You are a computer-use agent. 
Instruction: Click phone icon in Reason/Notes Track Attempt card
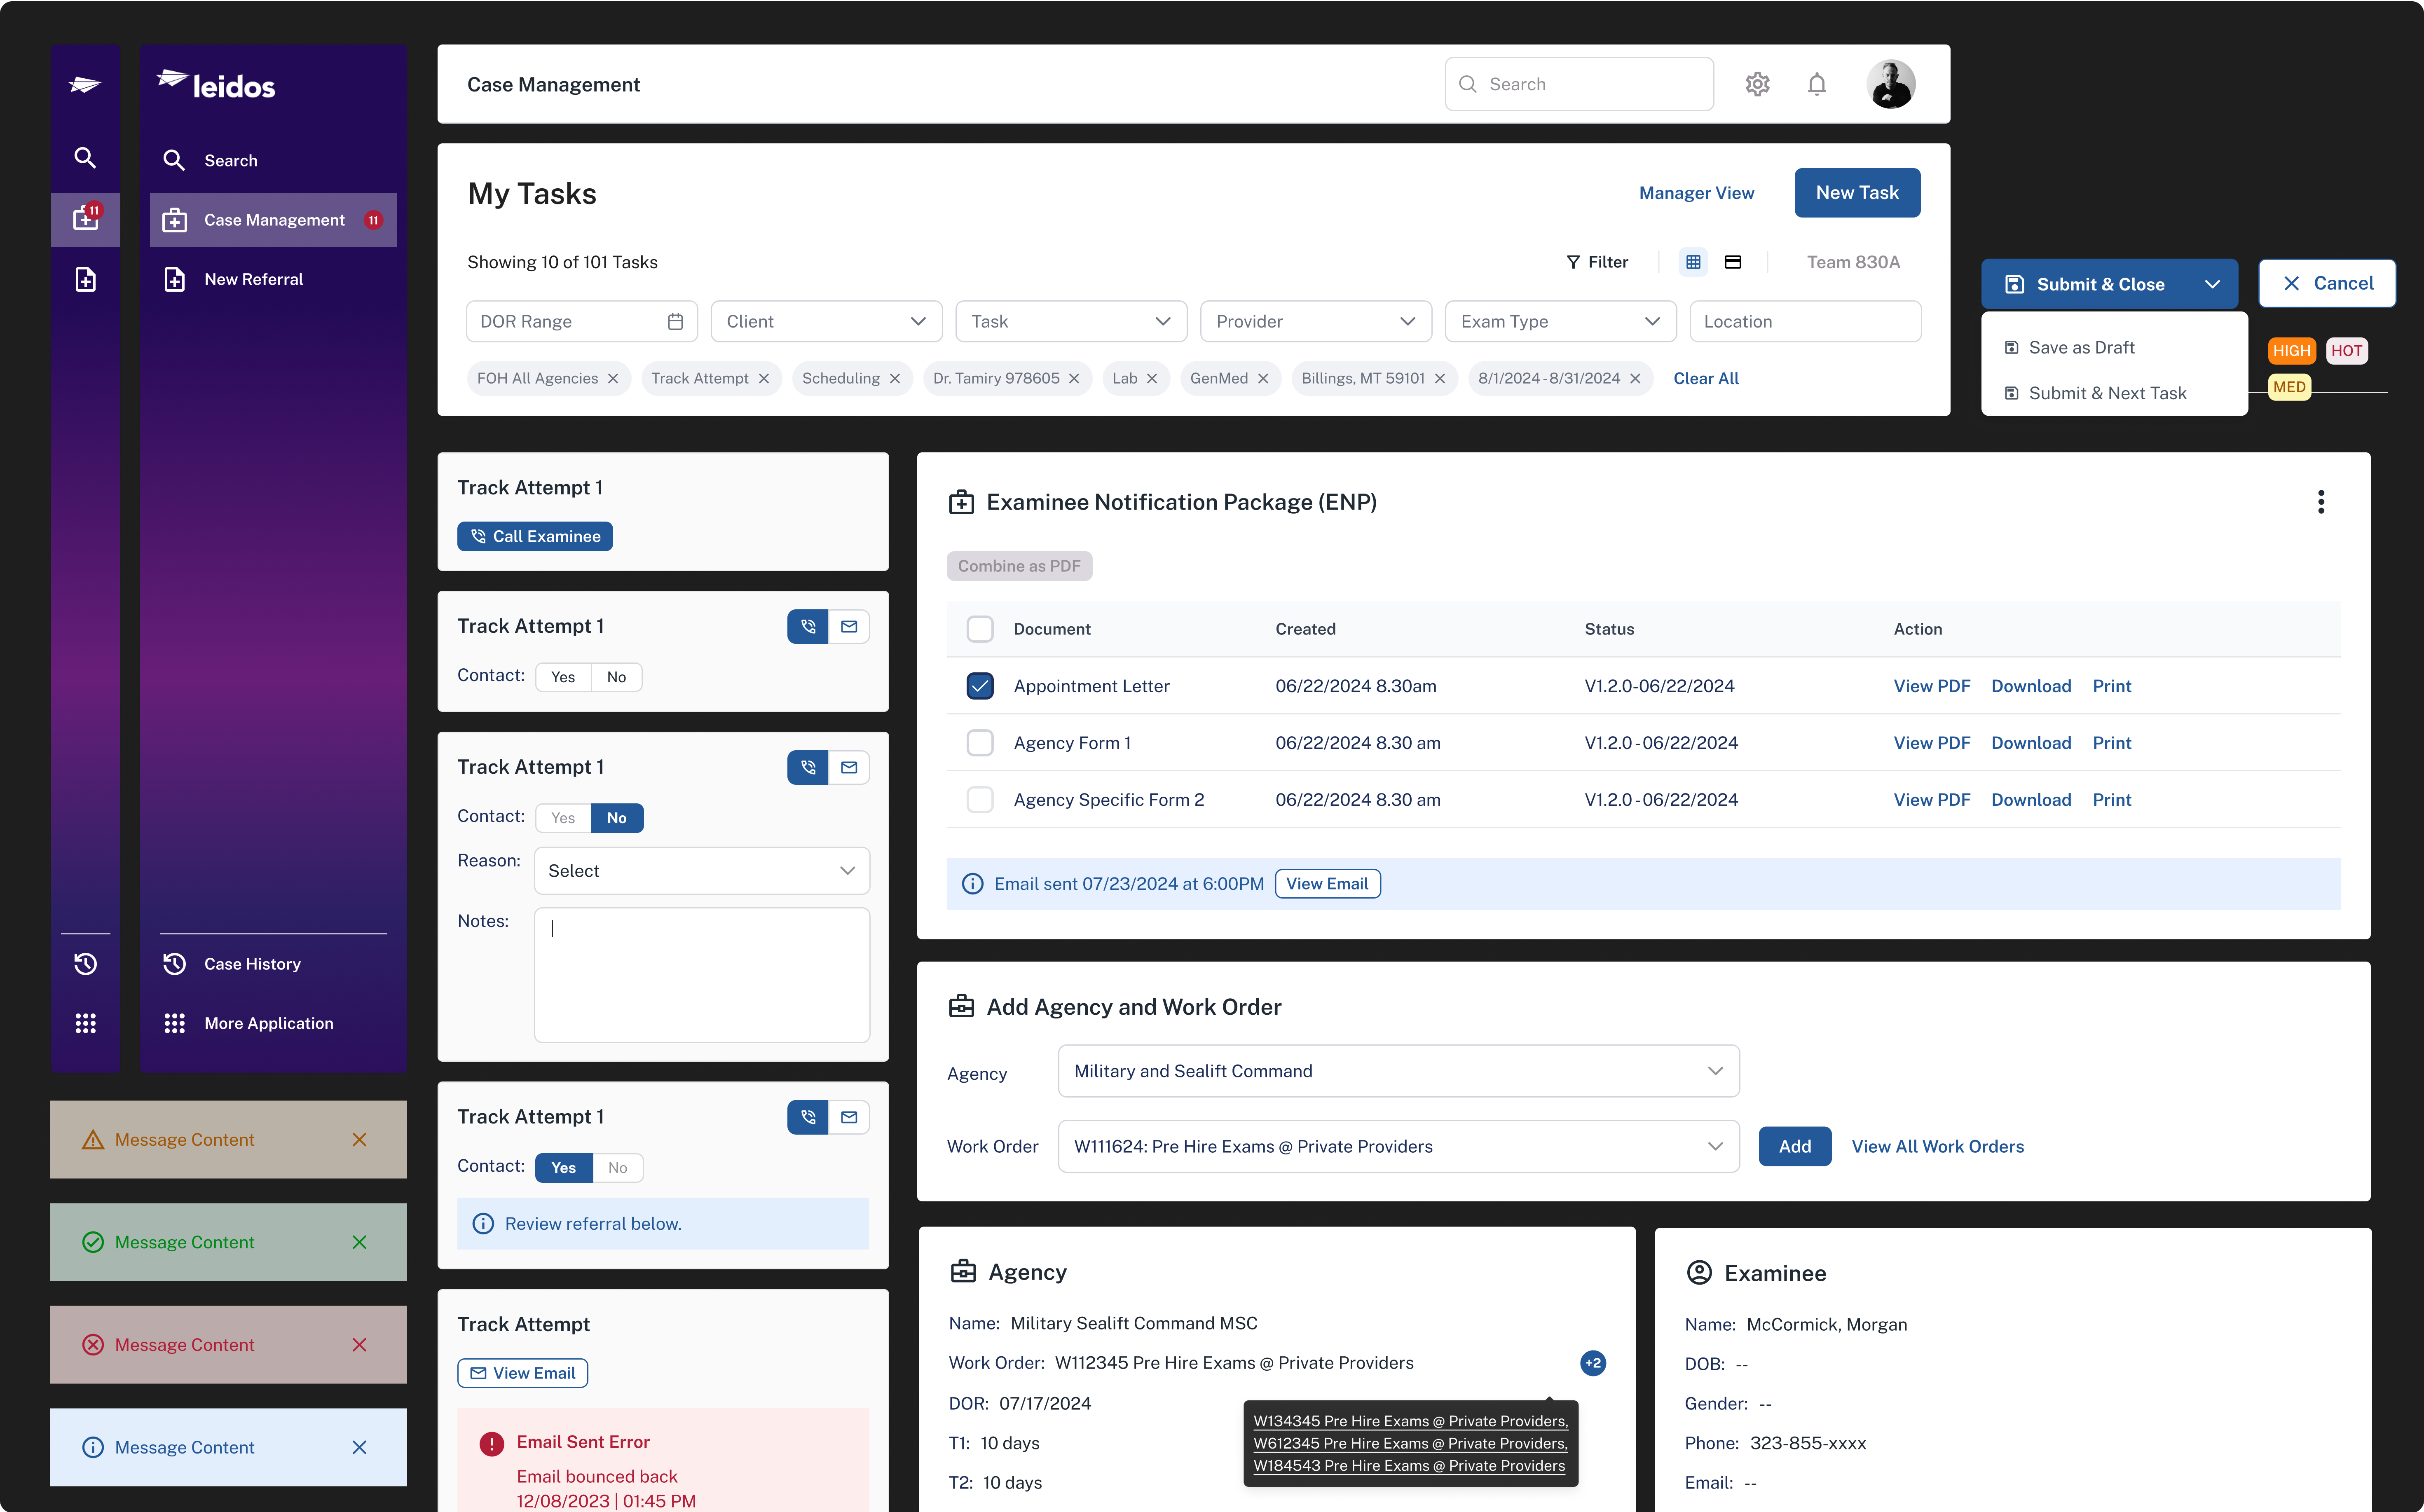(x=808, y=768)
